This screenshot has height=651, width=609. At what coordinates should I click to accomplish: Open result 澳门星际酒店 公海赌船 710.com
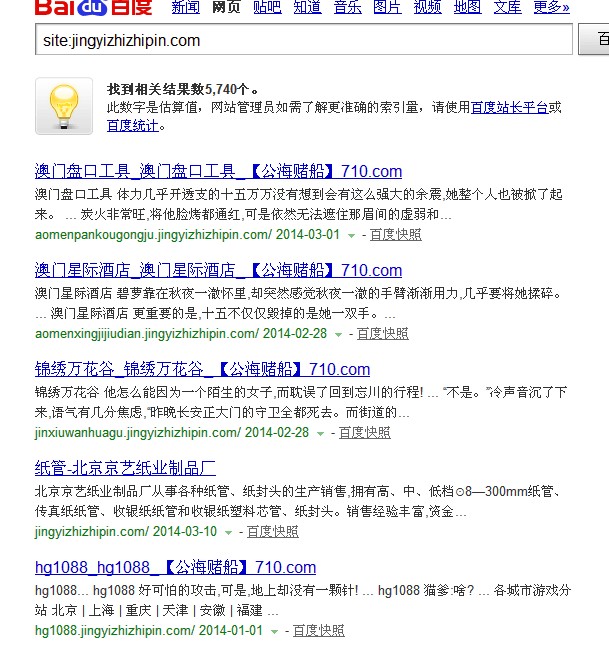point(218,270)
